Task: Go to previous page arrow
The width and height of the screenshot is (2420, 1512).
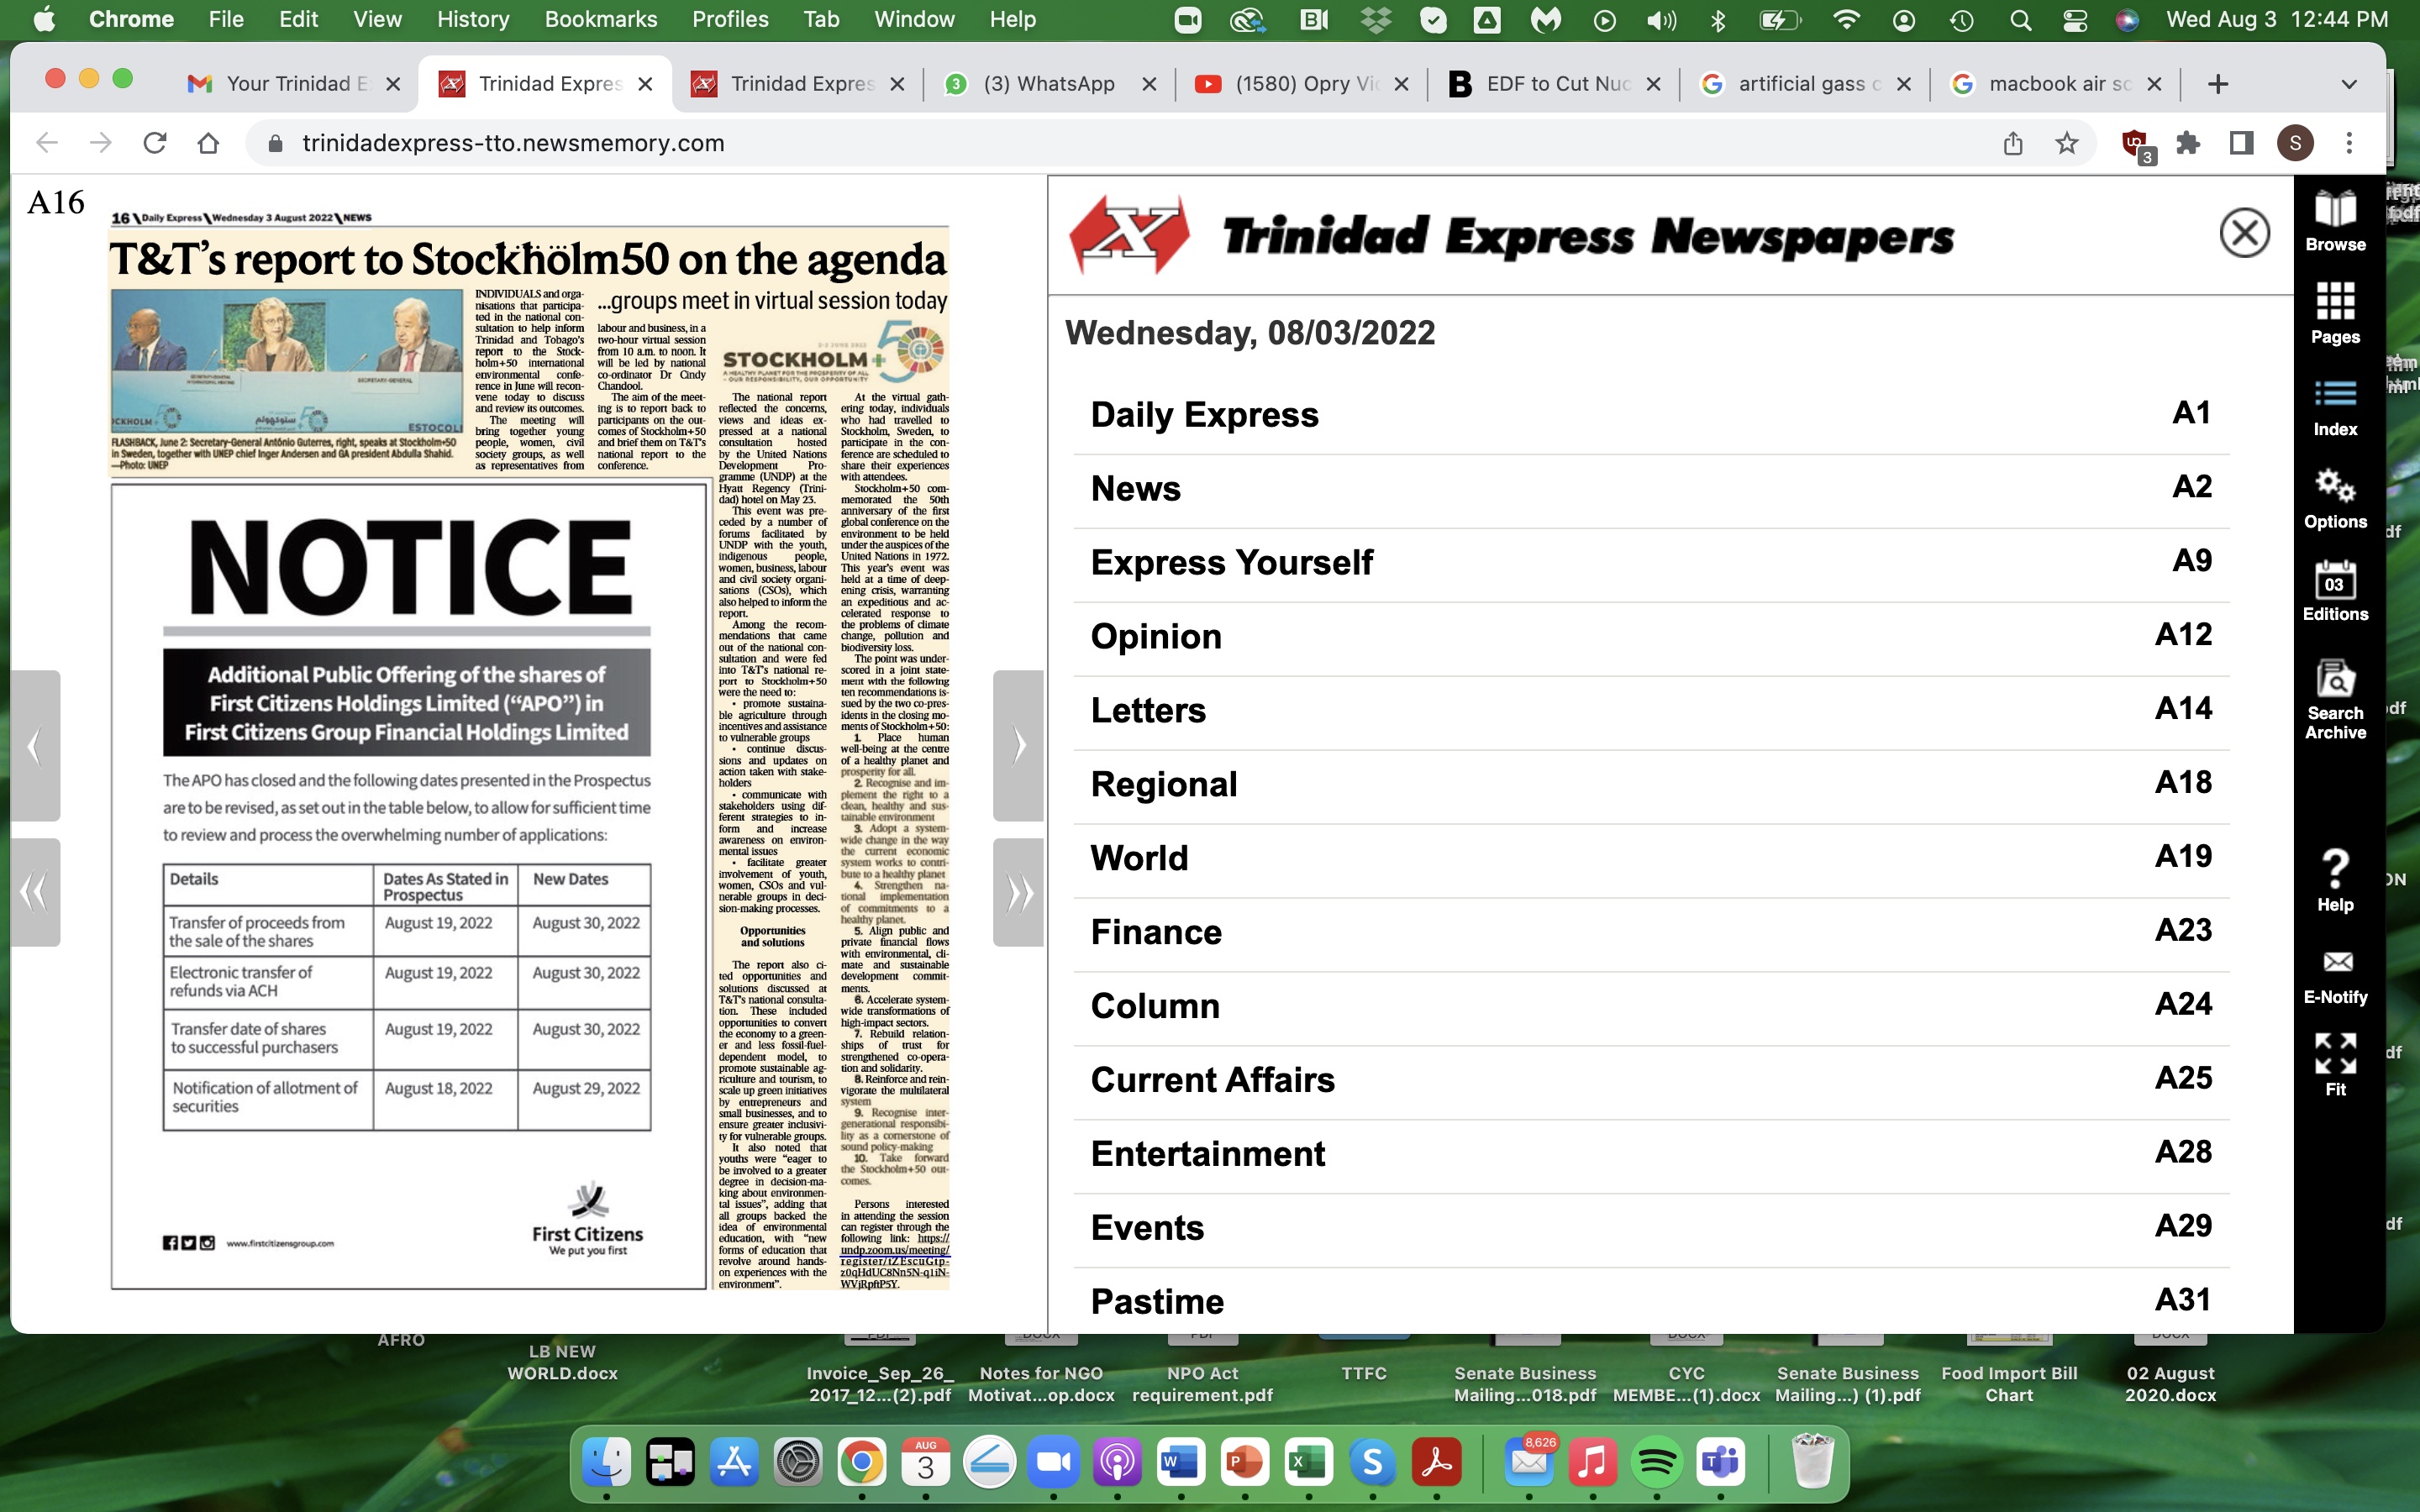Action: click(x=35, y=745)
